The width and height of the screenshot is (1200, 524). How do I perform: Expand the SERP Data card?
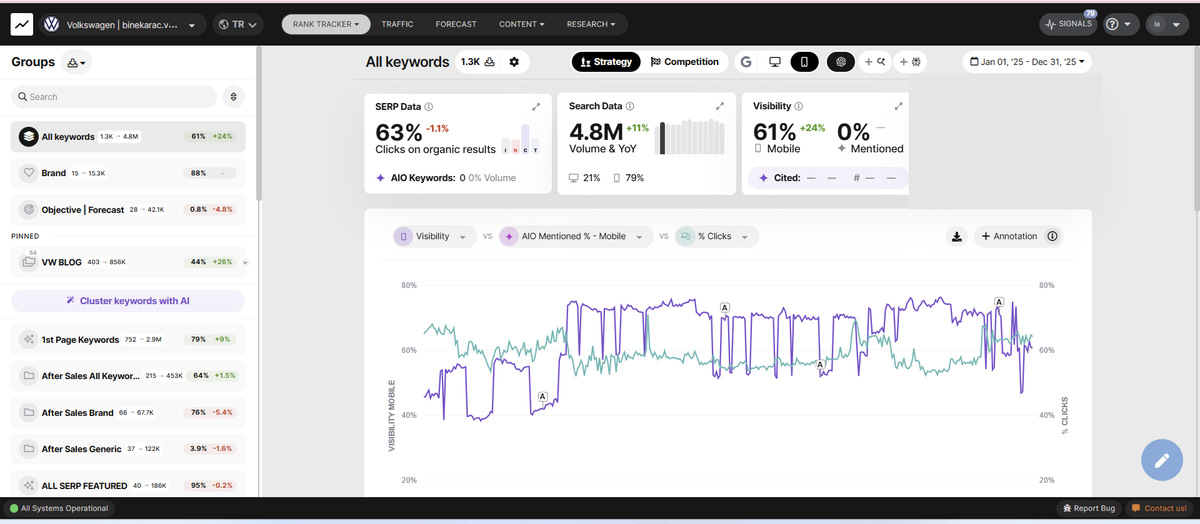536,106
